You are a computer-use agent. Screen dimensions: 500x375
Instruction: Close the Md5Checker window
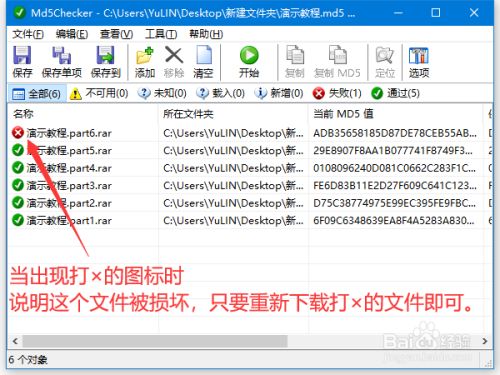[474, 13]
